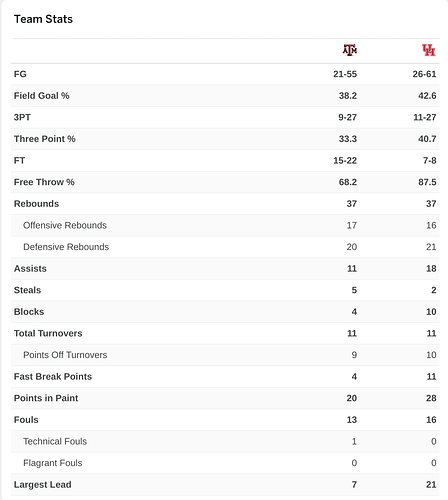
Task: Click the Houston Cougars team logo
Action: tap(429, 50)
